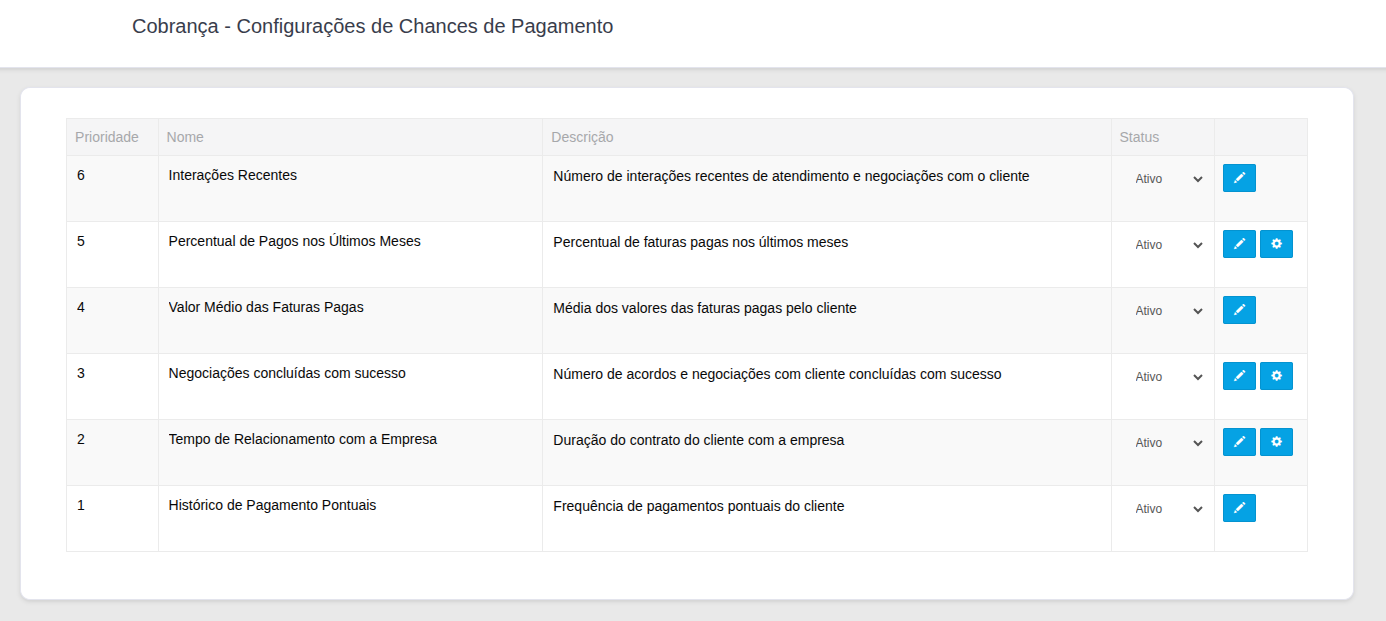Open status dropdown for Tempo de Relacionamento
Screen dimensions: 1386x621
pos(1167,443)
